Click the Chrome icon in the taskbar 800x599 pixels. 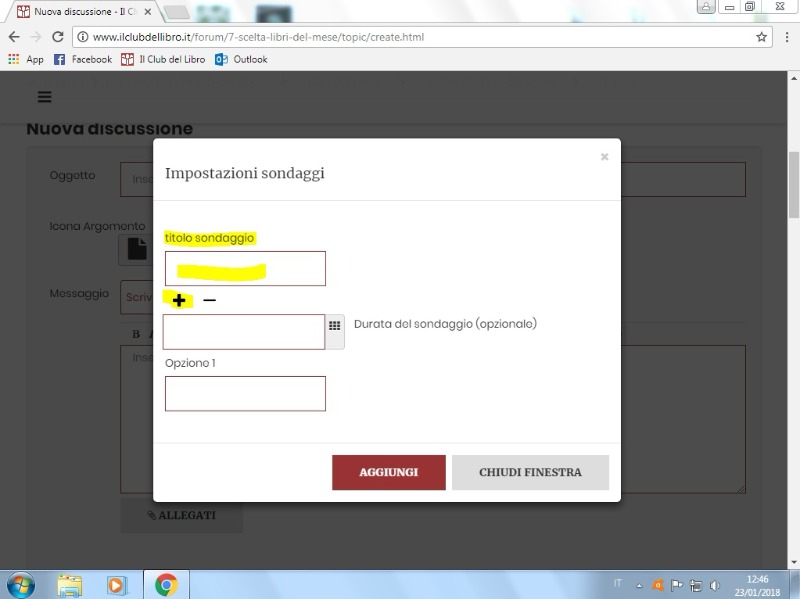[x=166, y=584]
